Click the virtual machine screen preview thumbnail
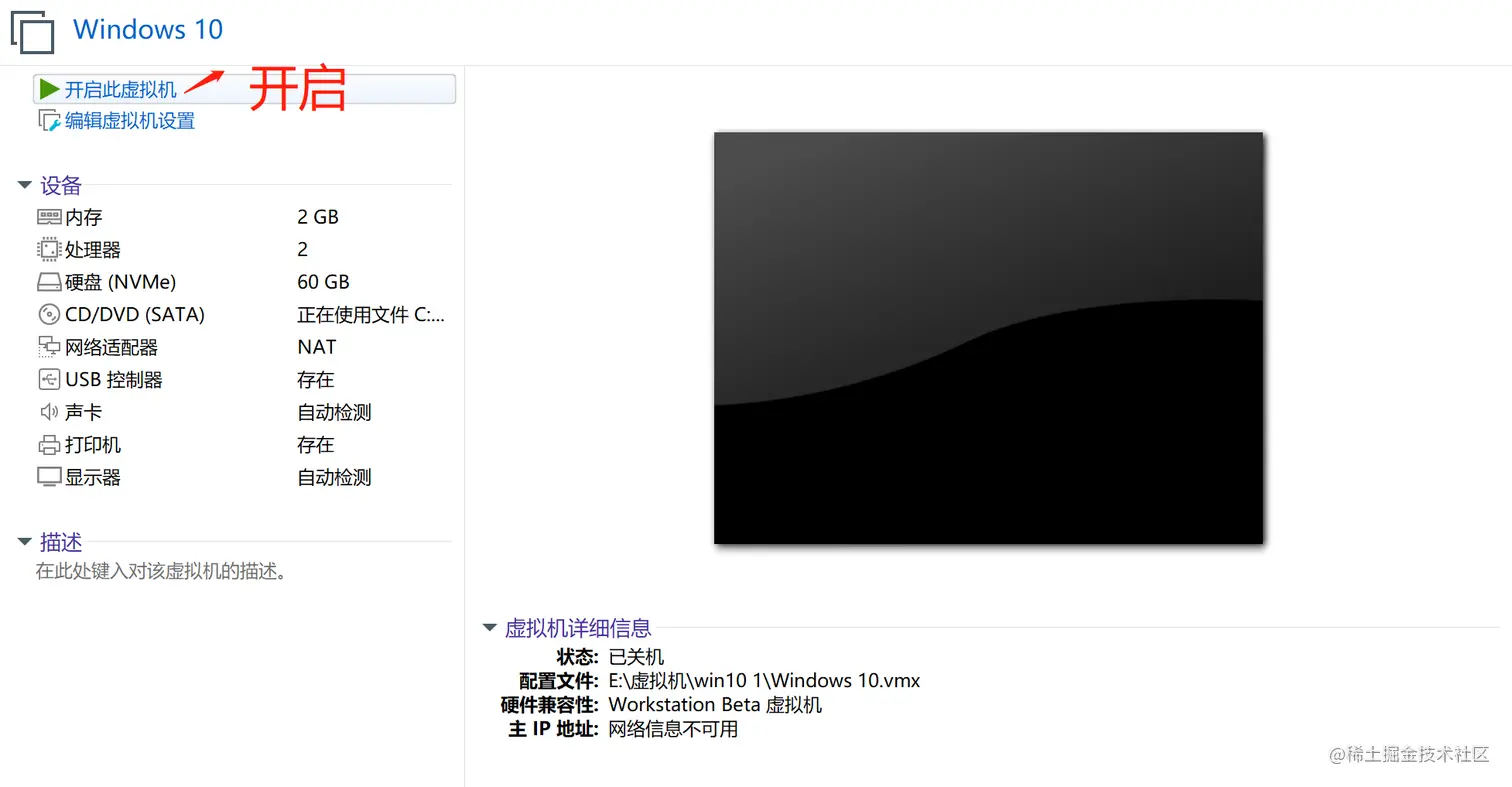1512x787 pixels. 989,337
